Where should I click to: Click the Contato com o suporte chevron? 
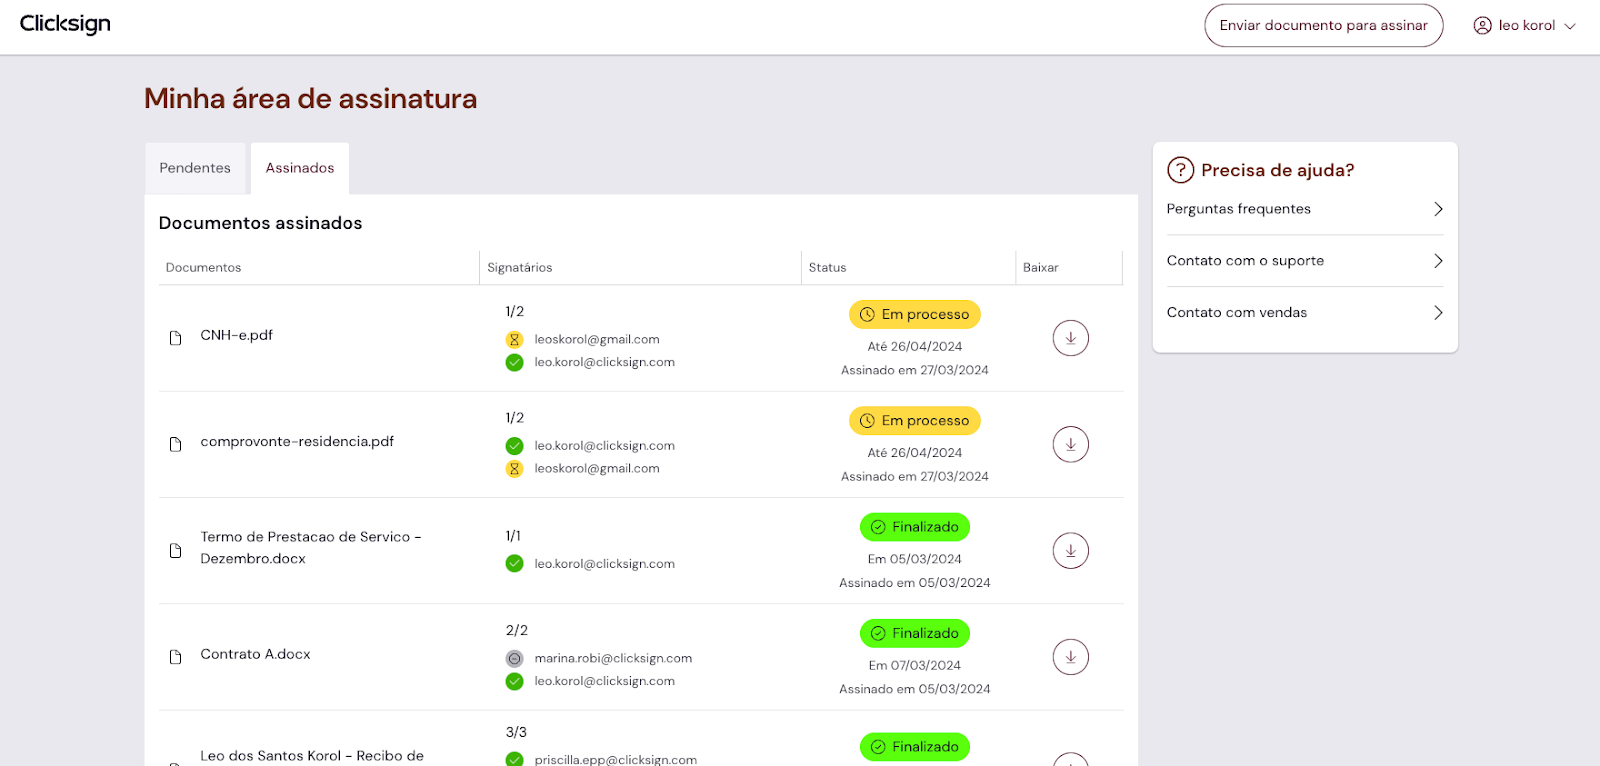1438,261
